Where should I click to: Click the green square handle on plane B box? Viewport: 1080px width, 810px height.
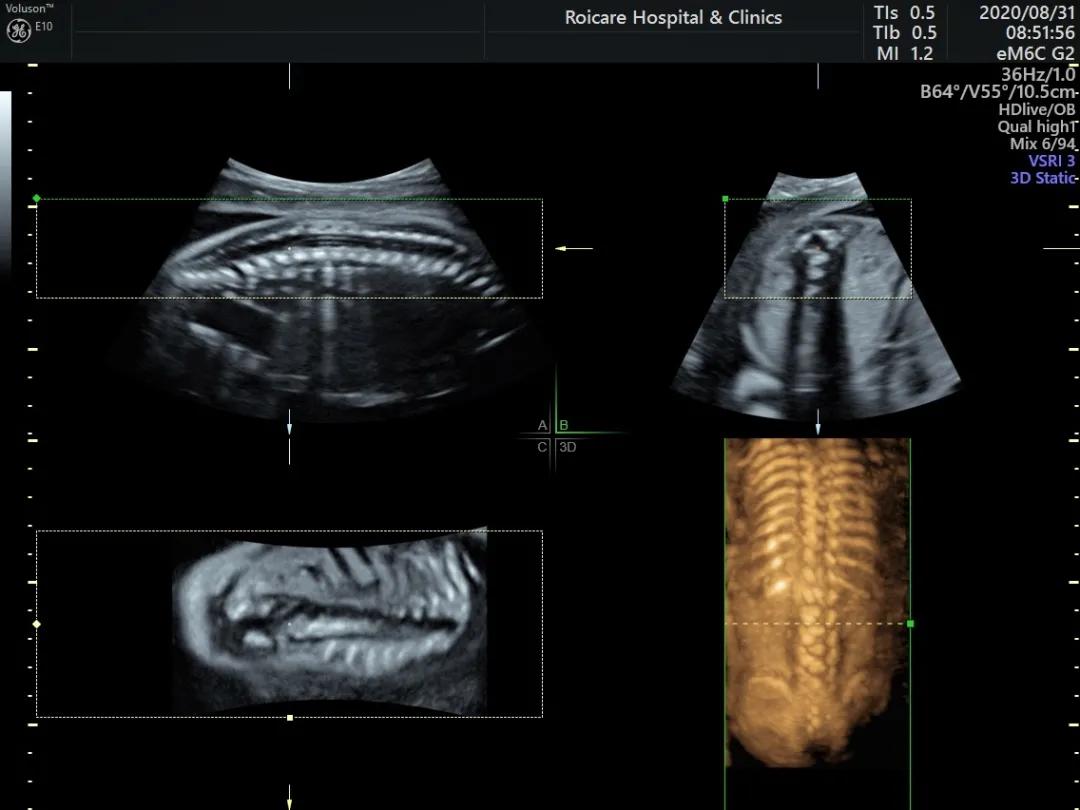(x=725, y=199)
